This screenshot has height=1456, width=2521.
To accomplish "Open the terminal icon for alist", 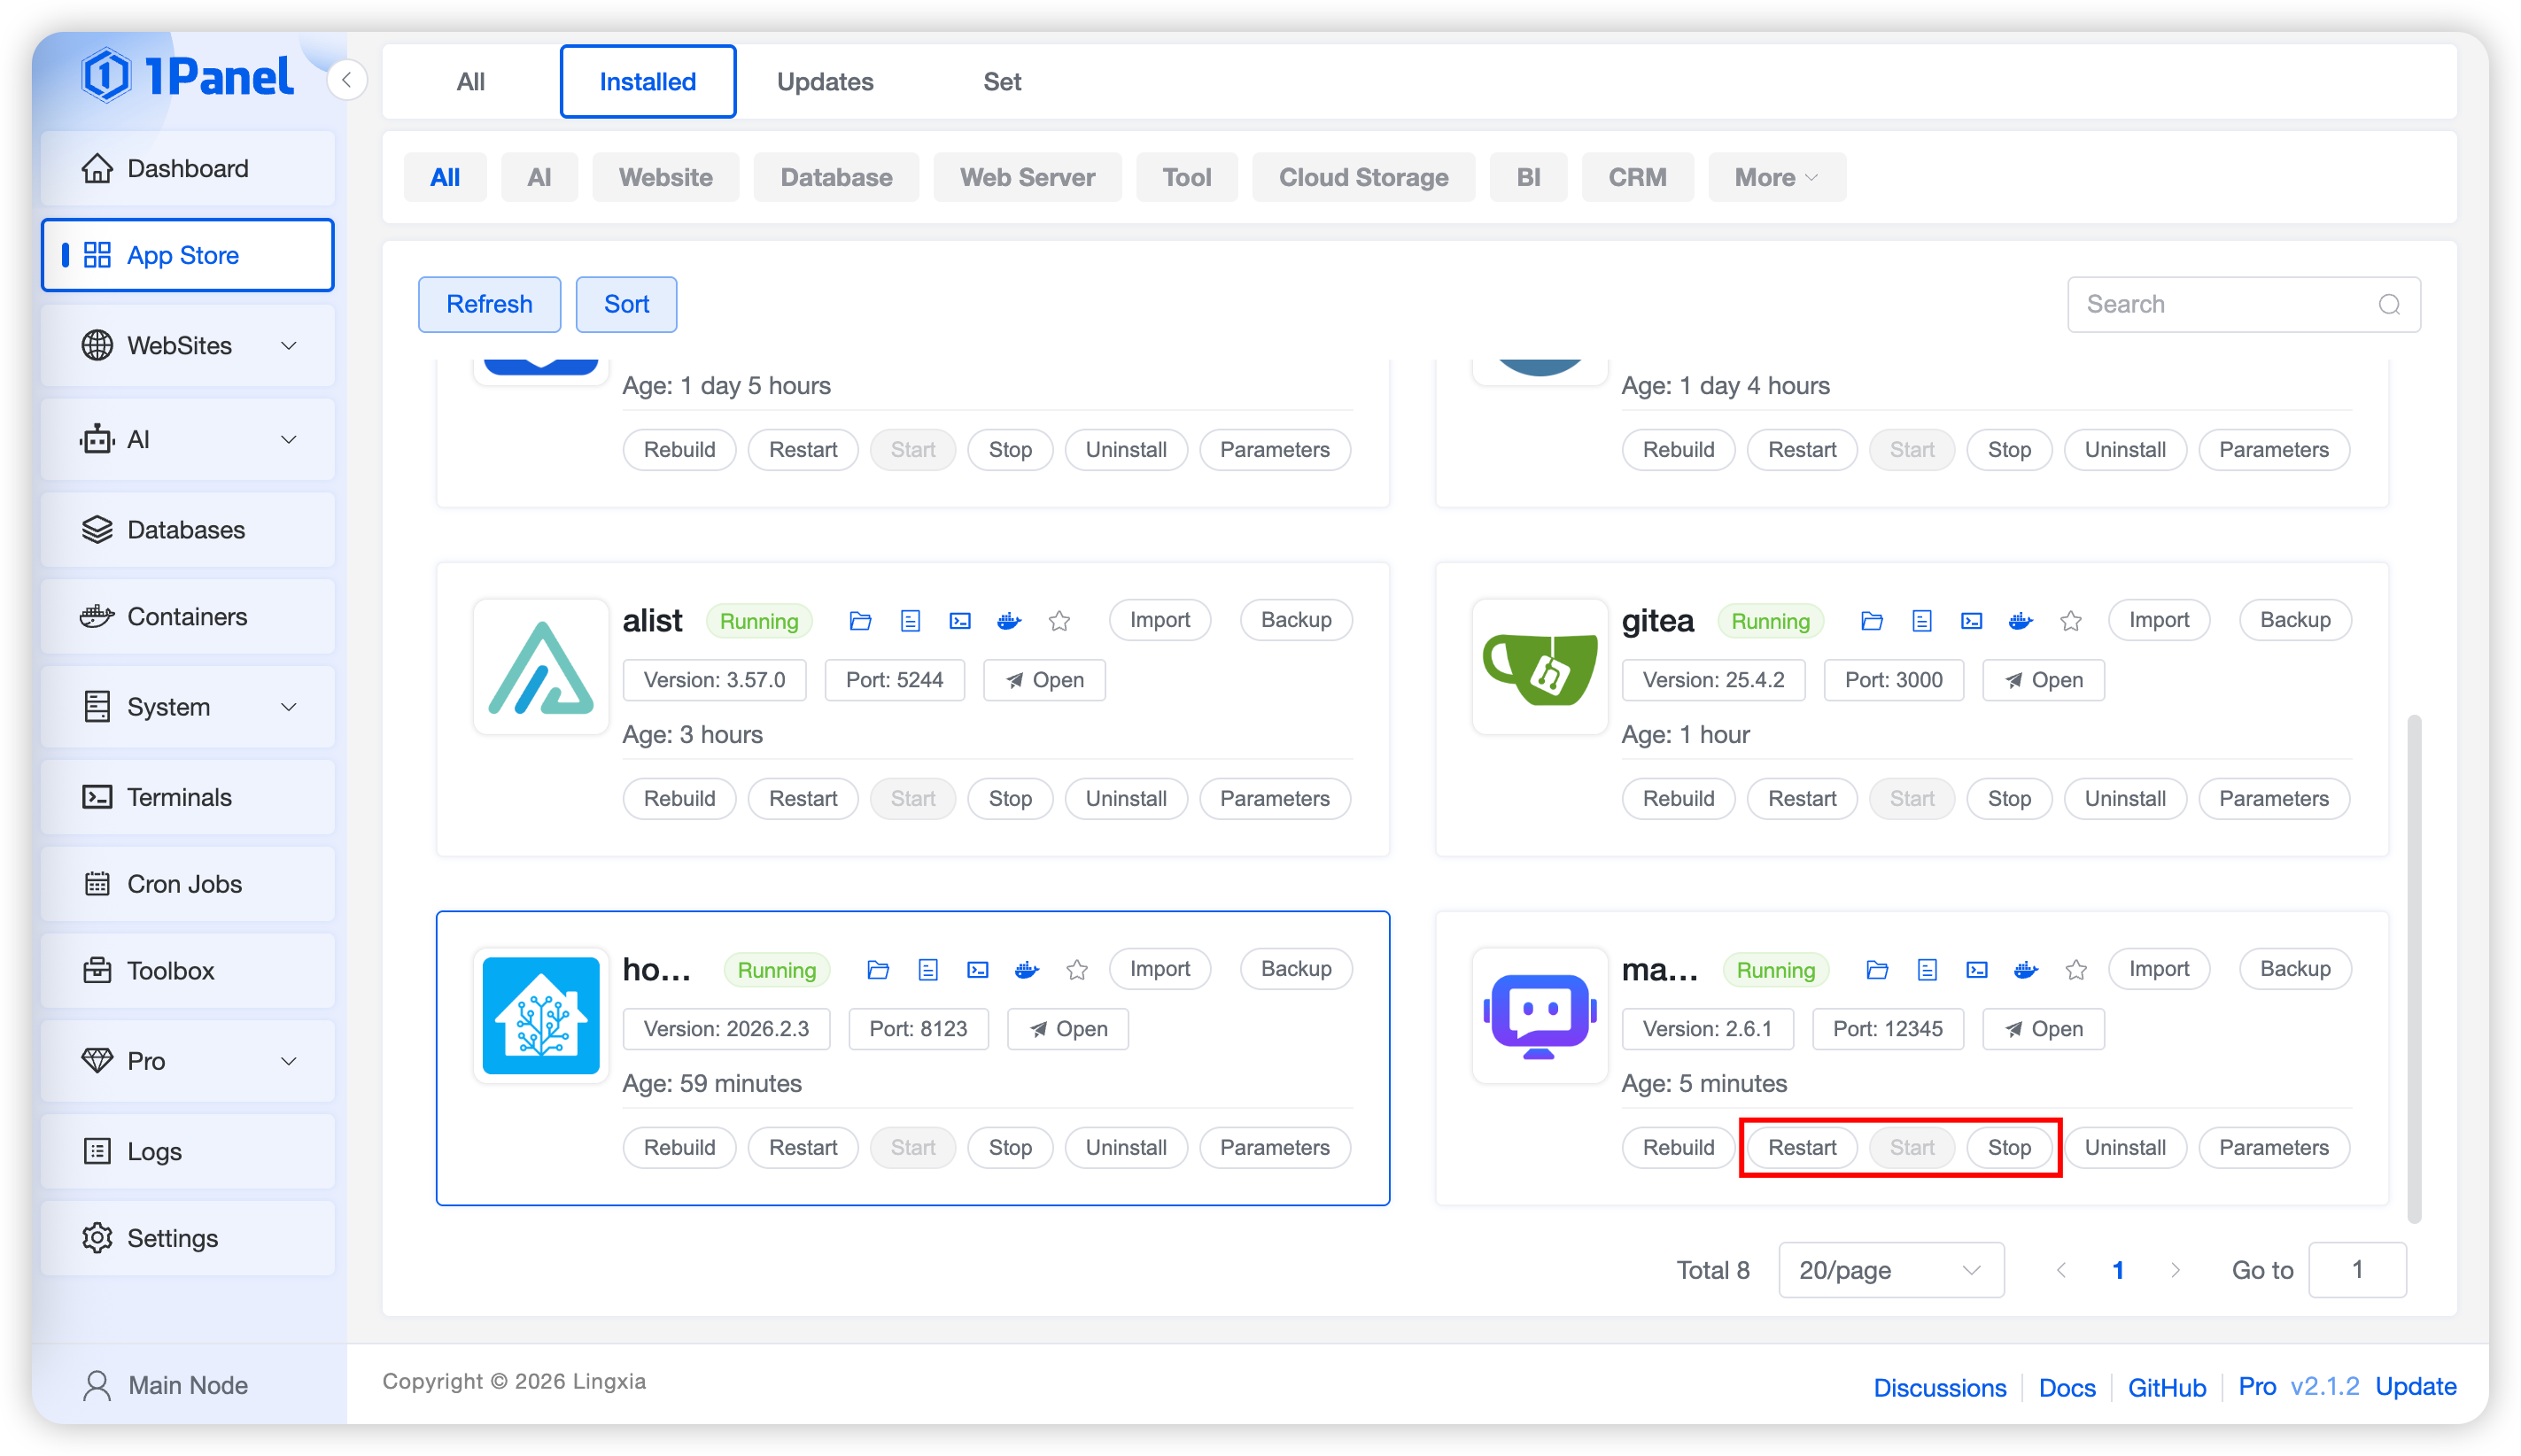I will point(960,621).
